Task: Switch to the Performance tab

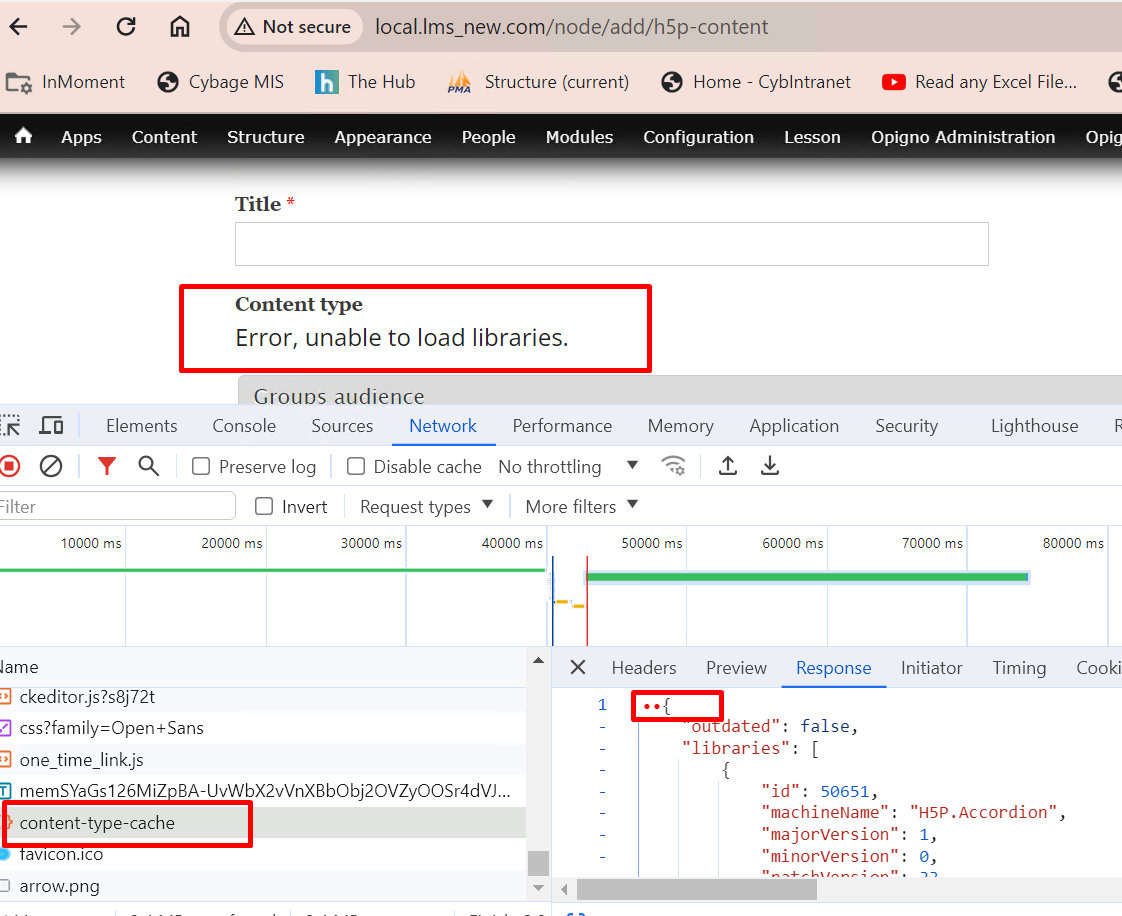Action: point(562,427)
